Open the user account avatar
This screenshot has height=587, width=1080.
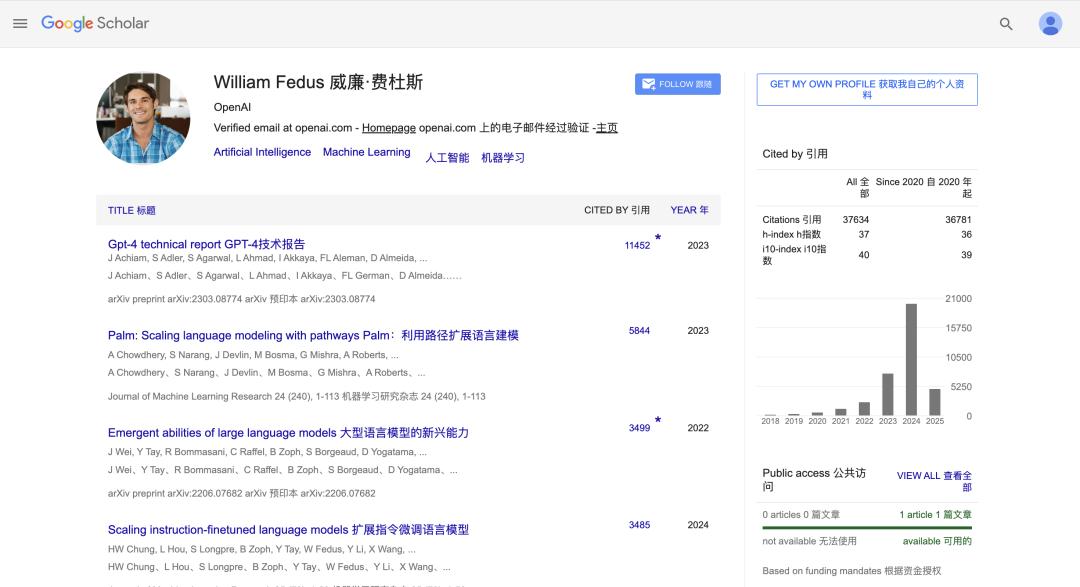pyautogui.click(x=1050, y=24)
